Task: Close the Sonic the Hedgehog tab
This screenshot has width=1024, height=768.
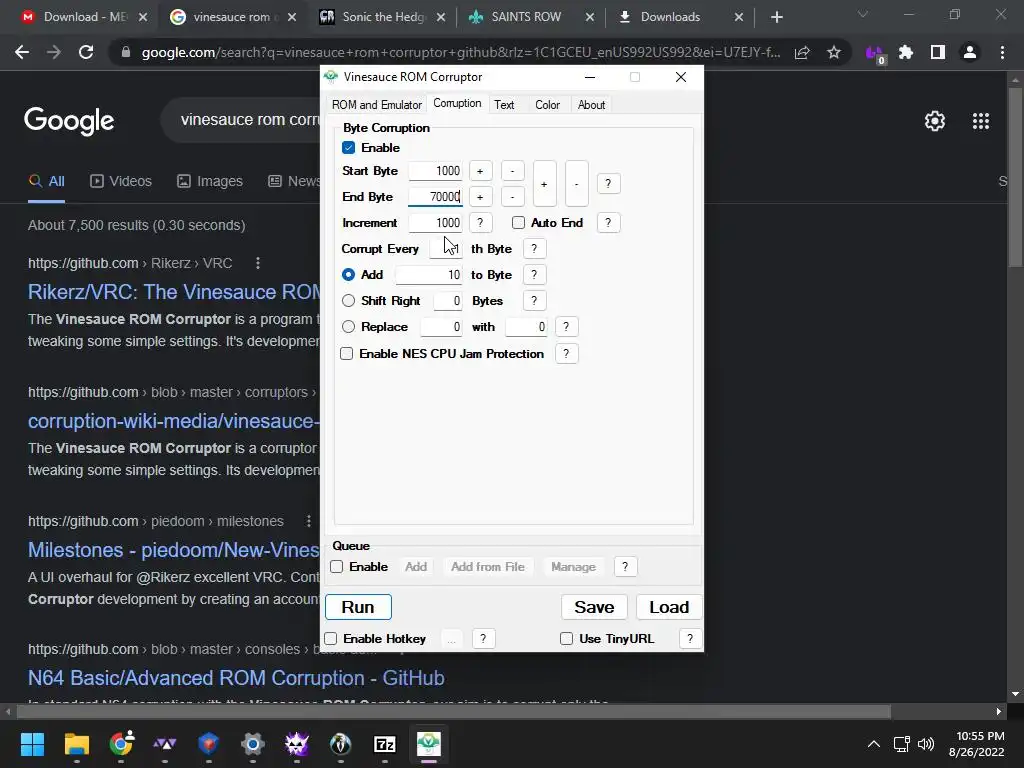Action: [441, 17]
